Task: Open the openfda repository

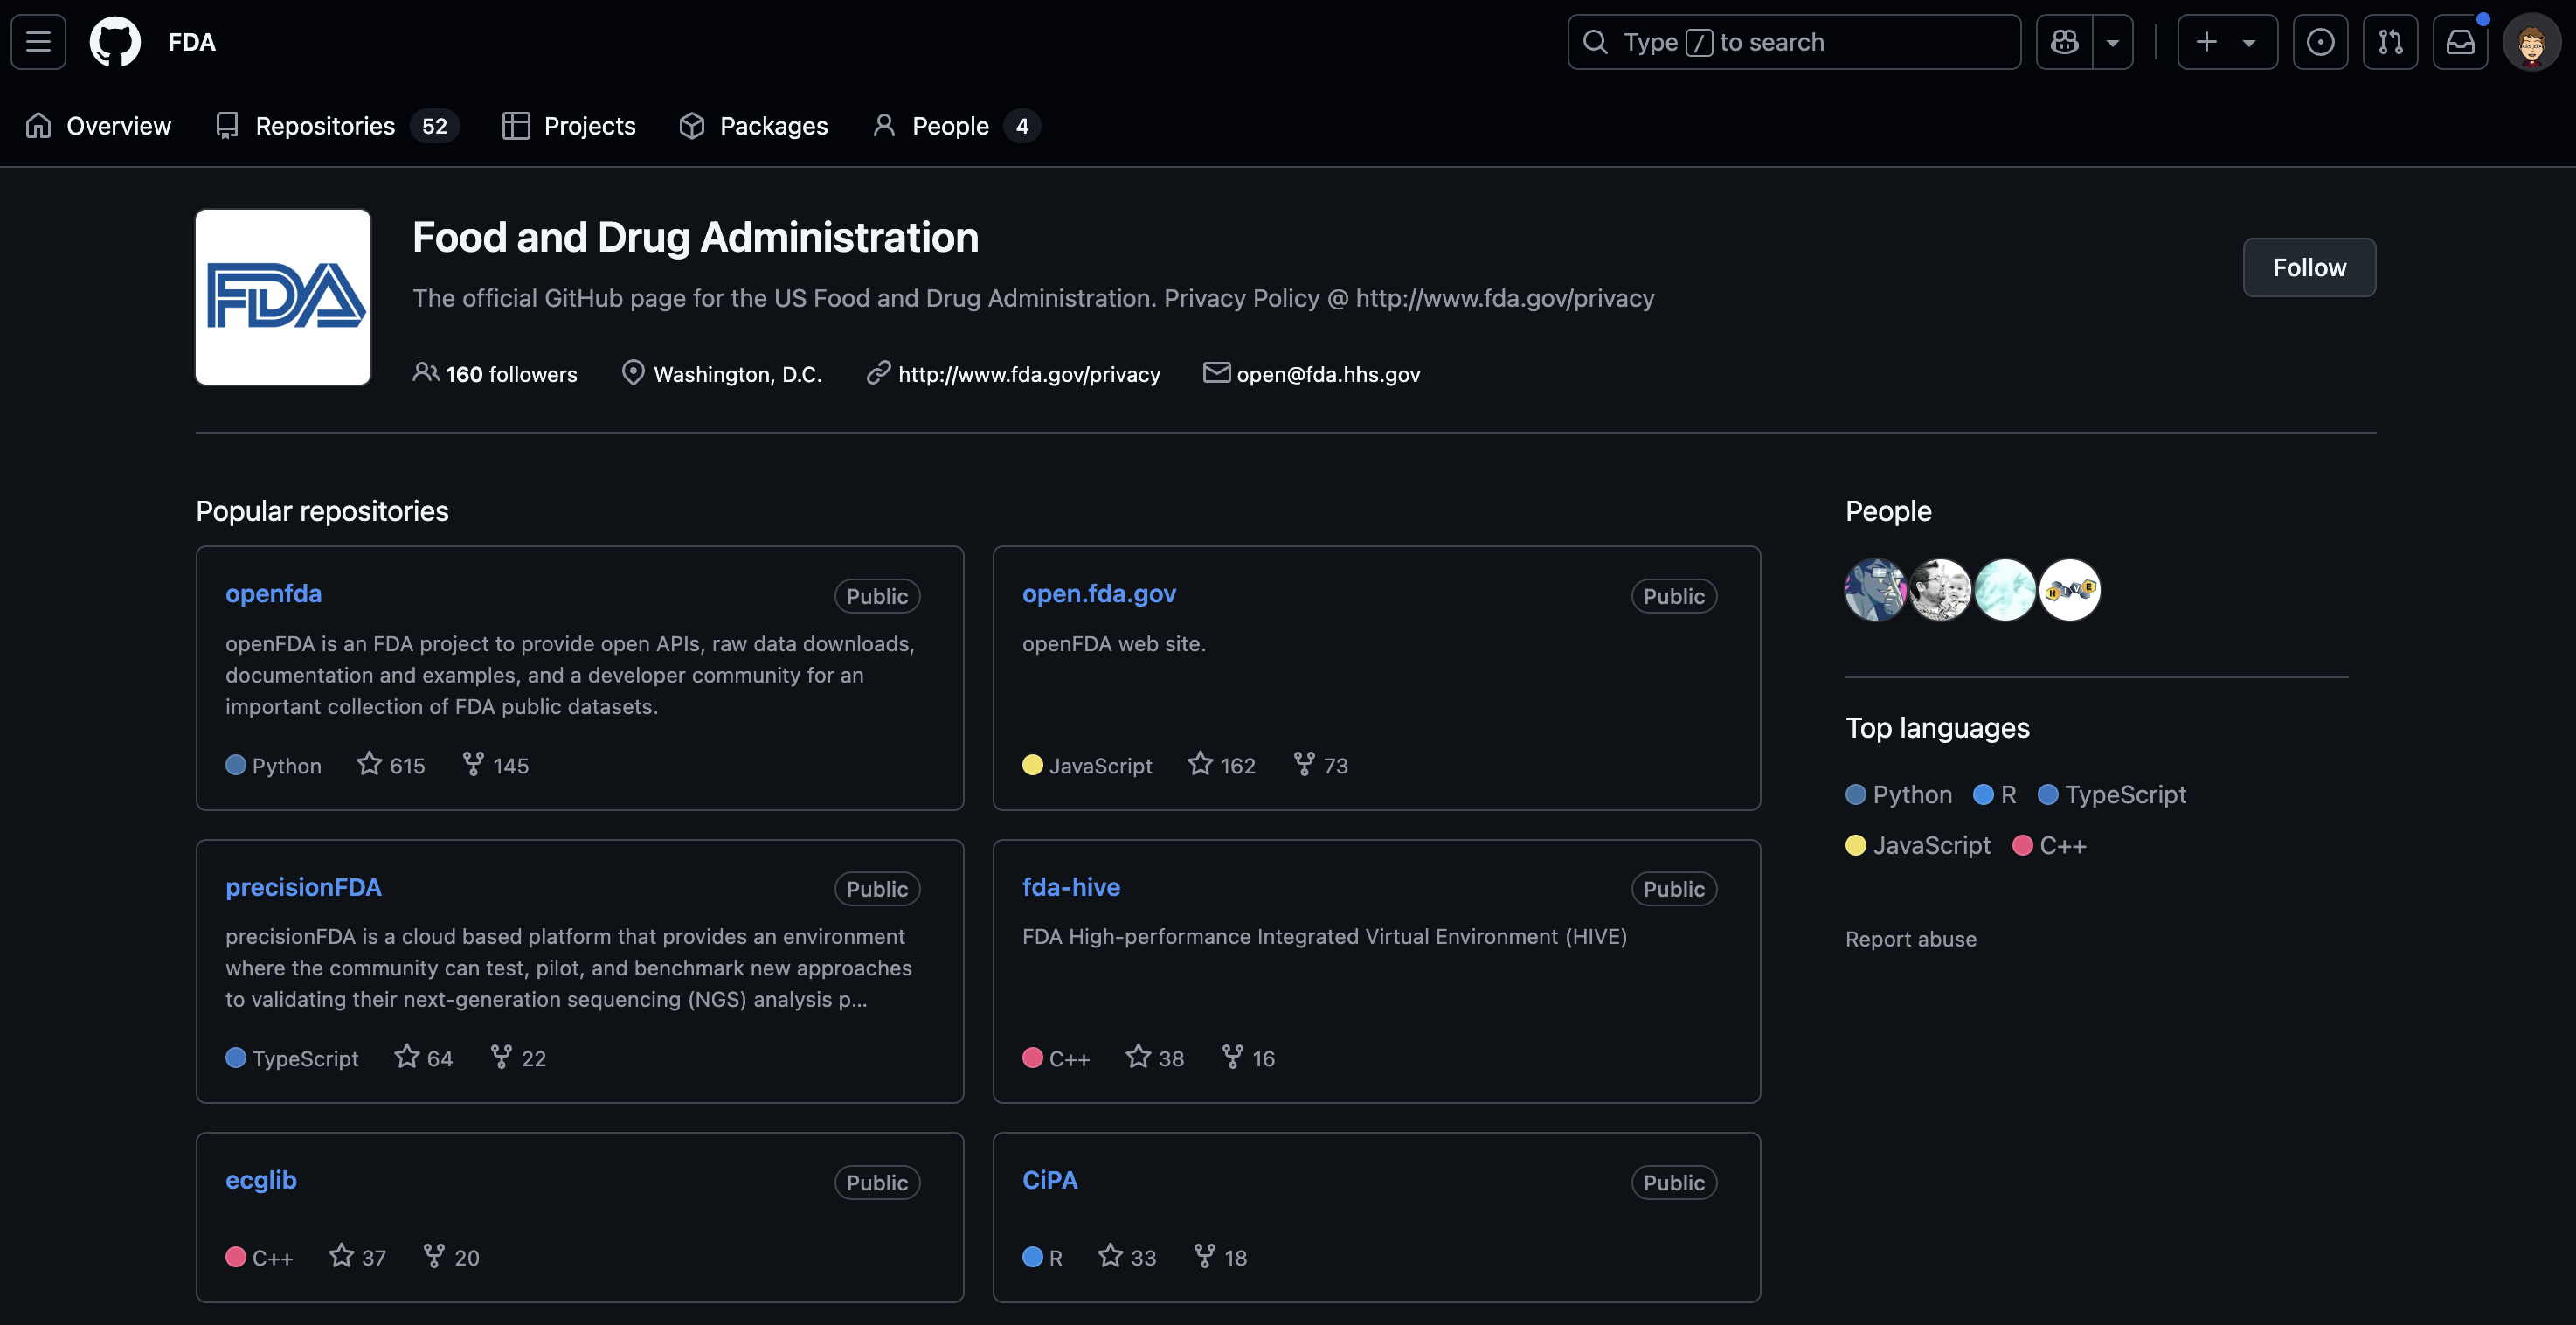Action: click(273, 593)
